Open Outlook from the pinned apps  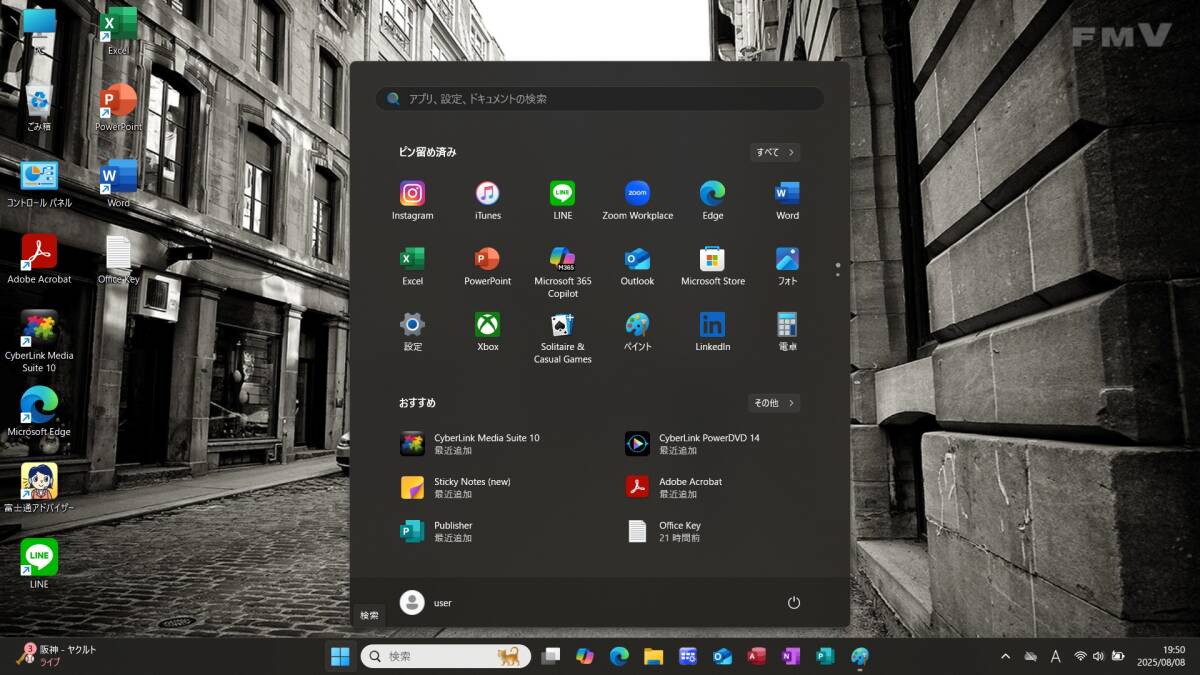tap(637, 267)
